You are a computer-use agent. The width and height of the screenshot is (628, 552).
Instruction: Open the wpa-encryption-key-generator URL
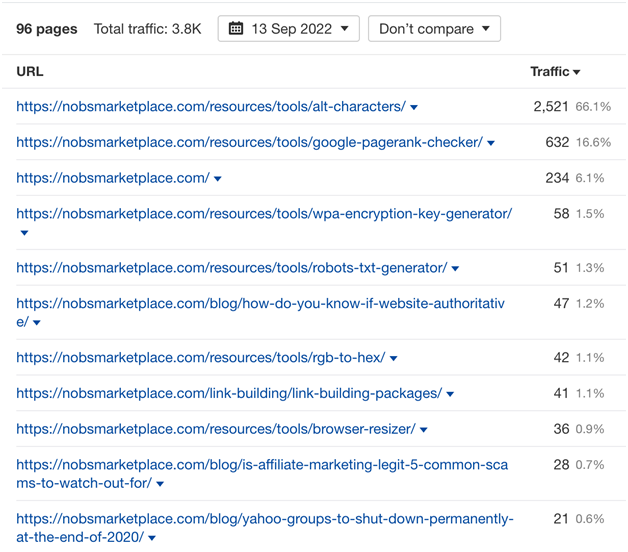click(264, 213)
